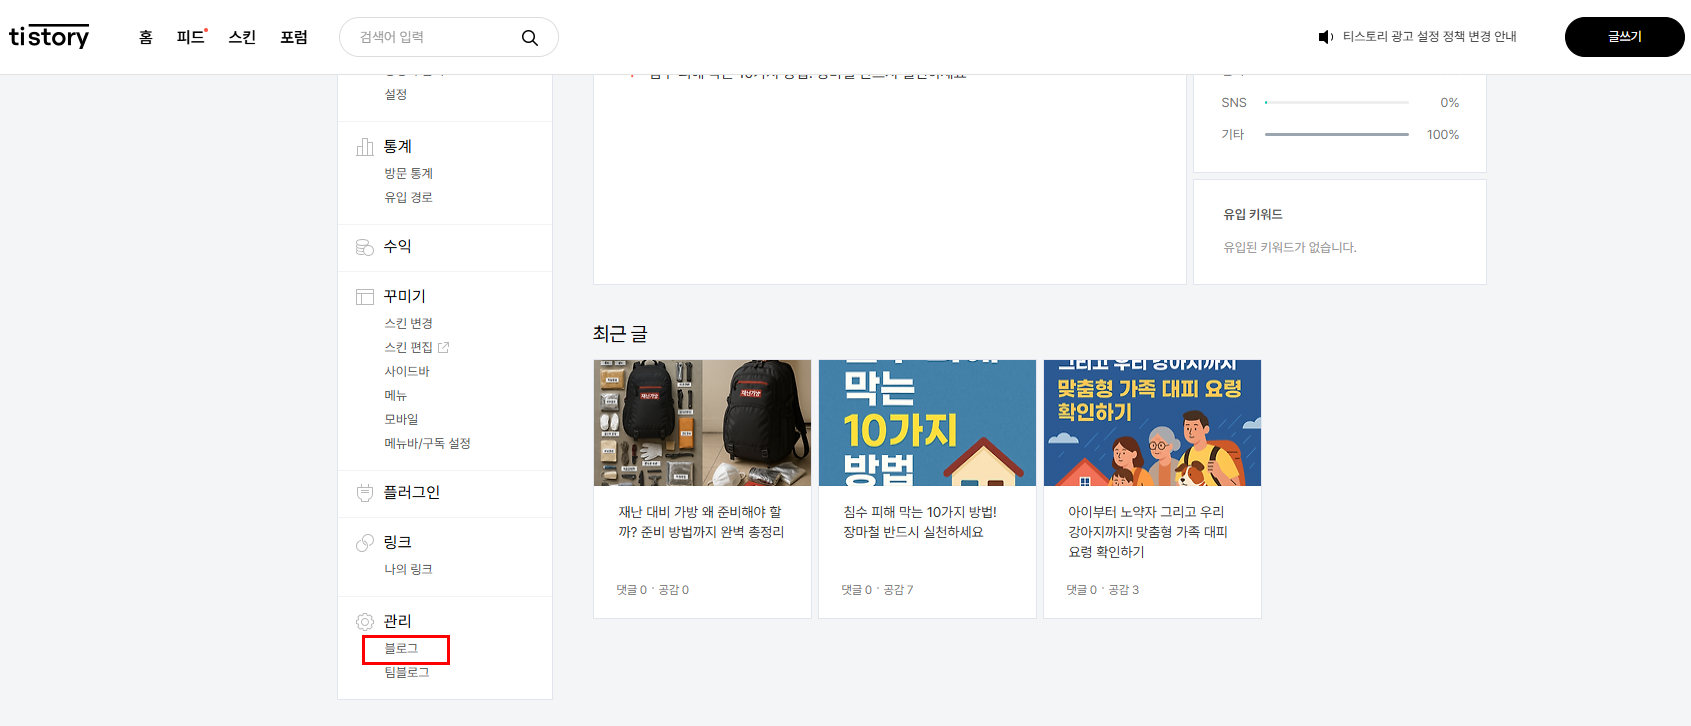Open the 10가지 방법 flood thumbnail

[x=927, y=423]
